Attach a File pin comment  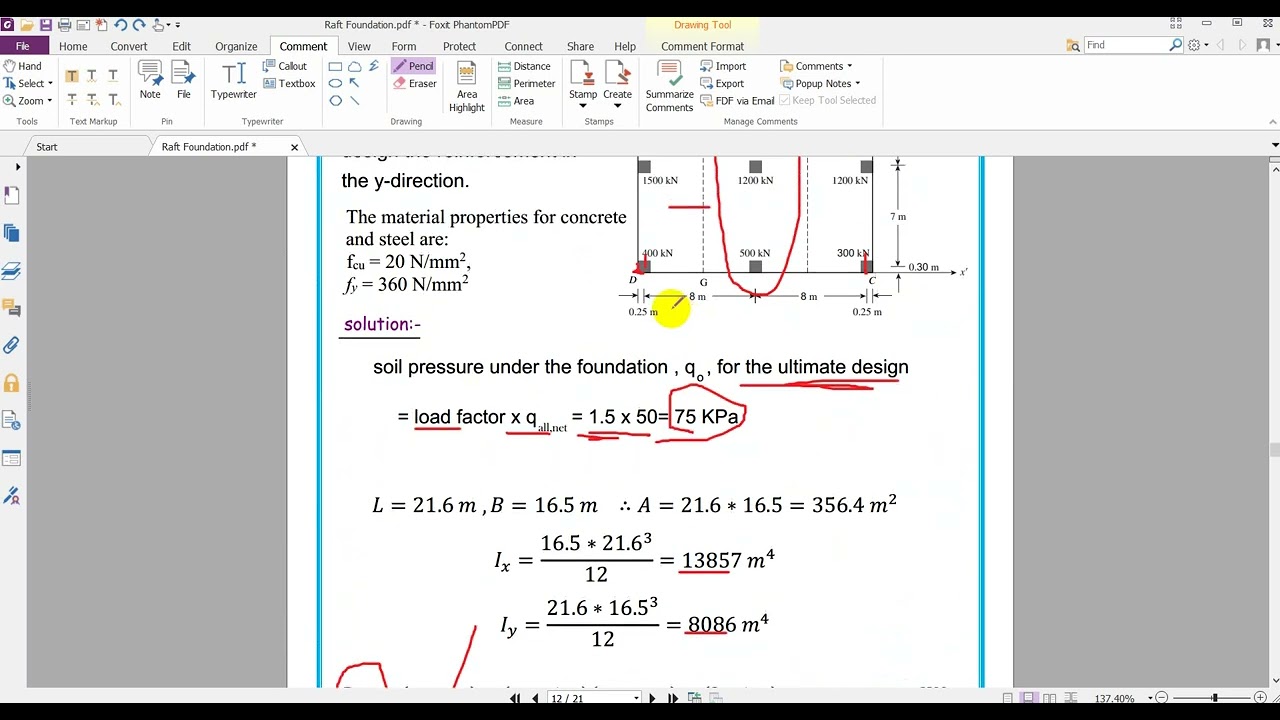pyautogui.click(x=184, y=80)
